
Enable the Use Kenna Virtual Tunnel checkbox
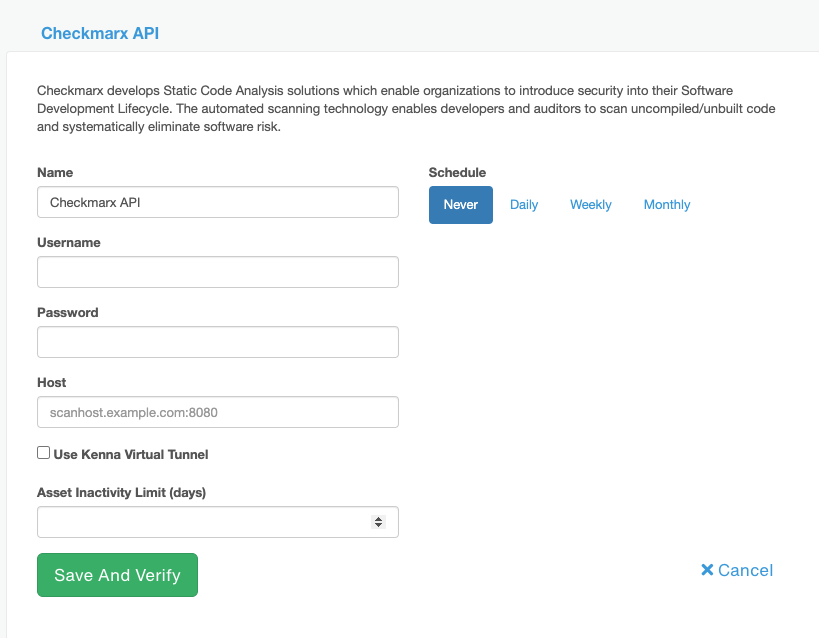(43, 452)
